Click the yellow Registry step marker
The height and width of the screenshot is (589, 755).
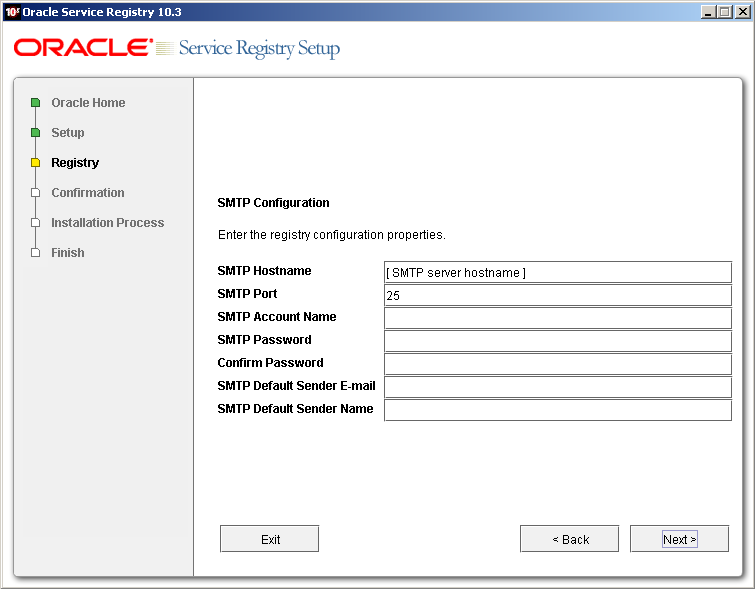point(36,162)
